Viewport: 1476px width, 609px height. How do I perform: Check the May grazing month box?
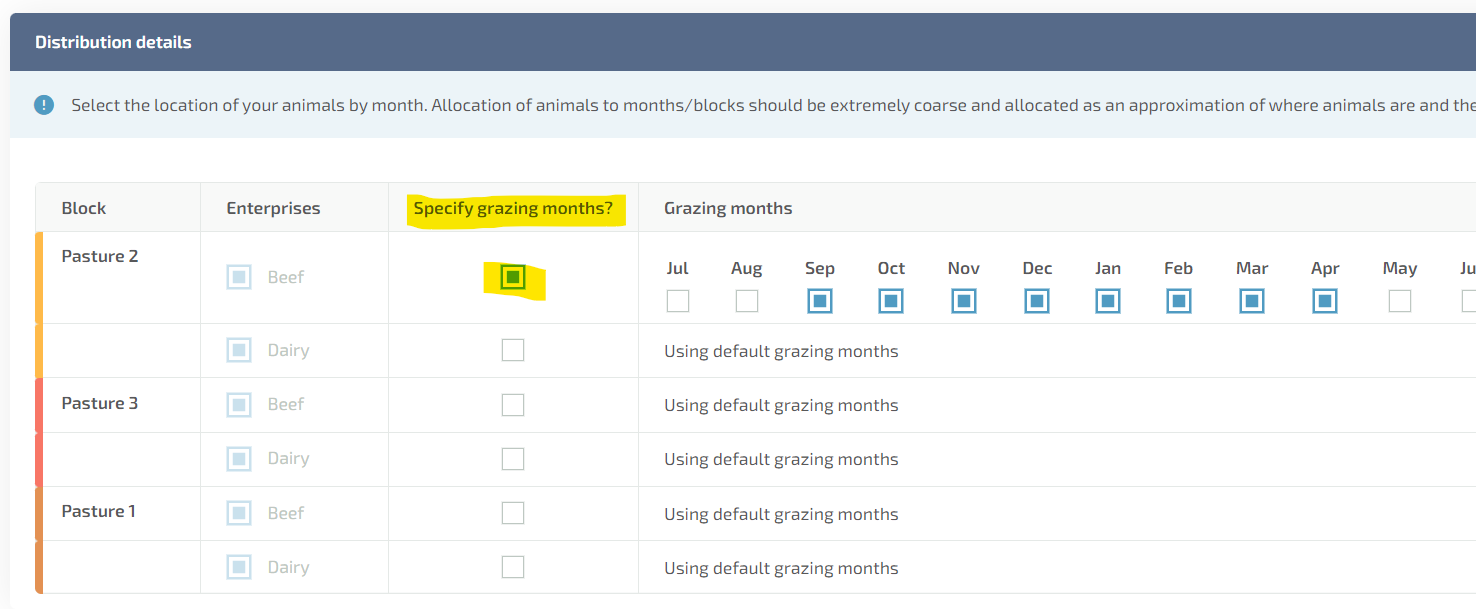click(x=1400, y=301)
